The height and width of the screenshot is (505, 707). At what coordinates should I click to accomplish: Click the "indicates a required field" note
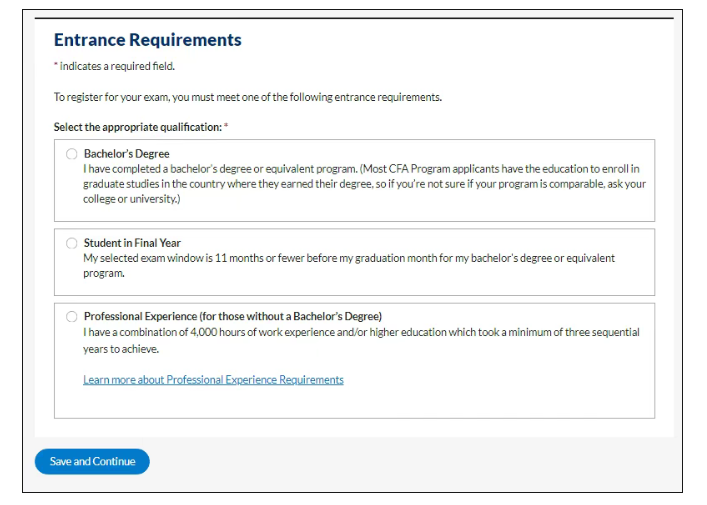[x=116, y=67]
